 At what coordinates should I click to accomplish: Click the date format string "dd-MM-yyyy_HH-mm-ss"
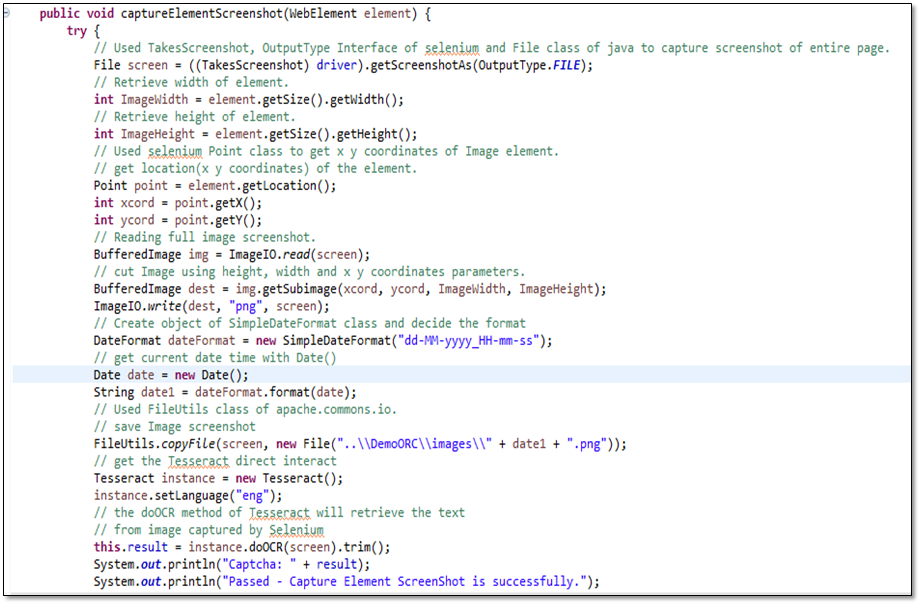[x=469, y=341]
